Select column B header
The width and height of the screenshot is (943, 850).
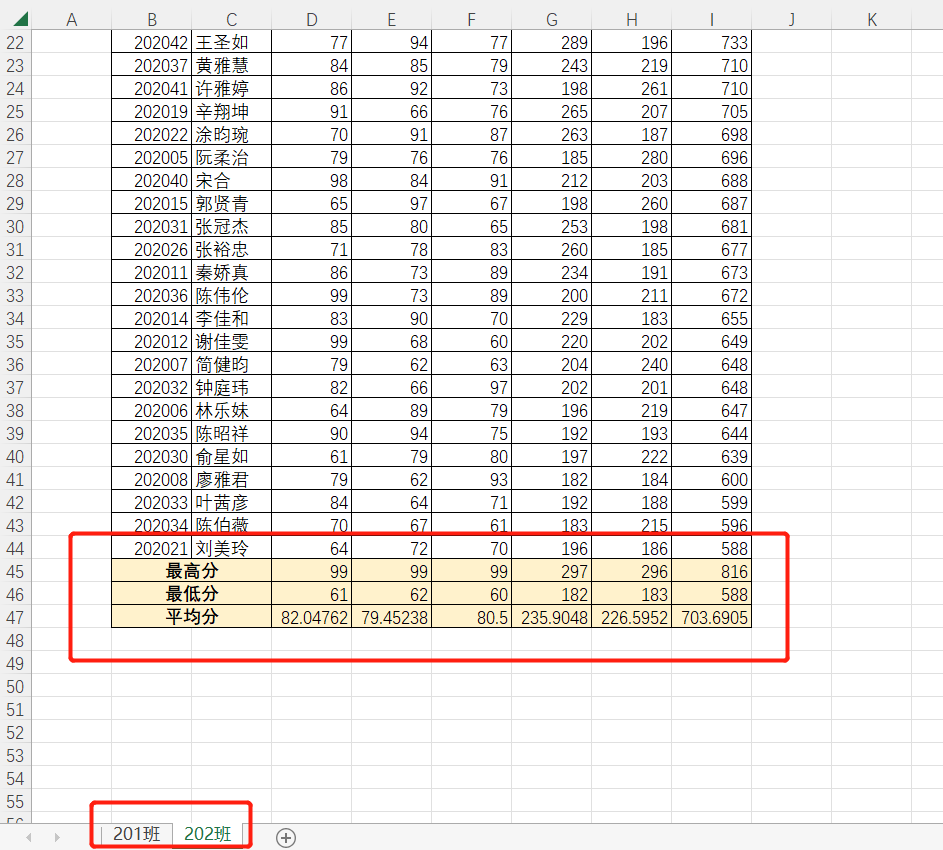click(152, 20)
